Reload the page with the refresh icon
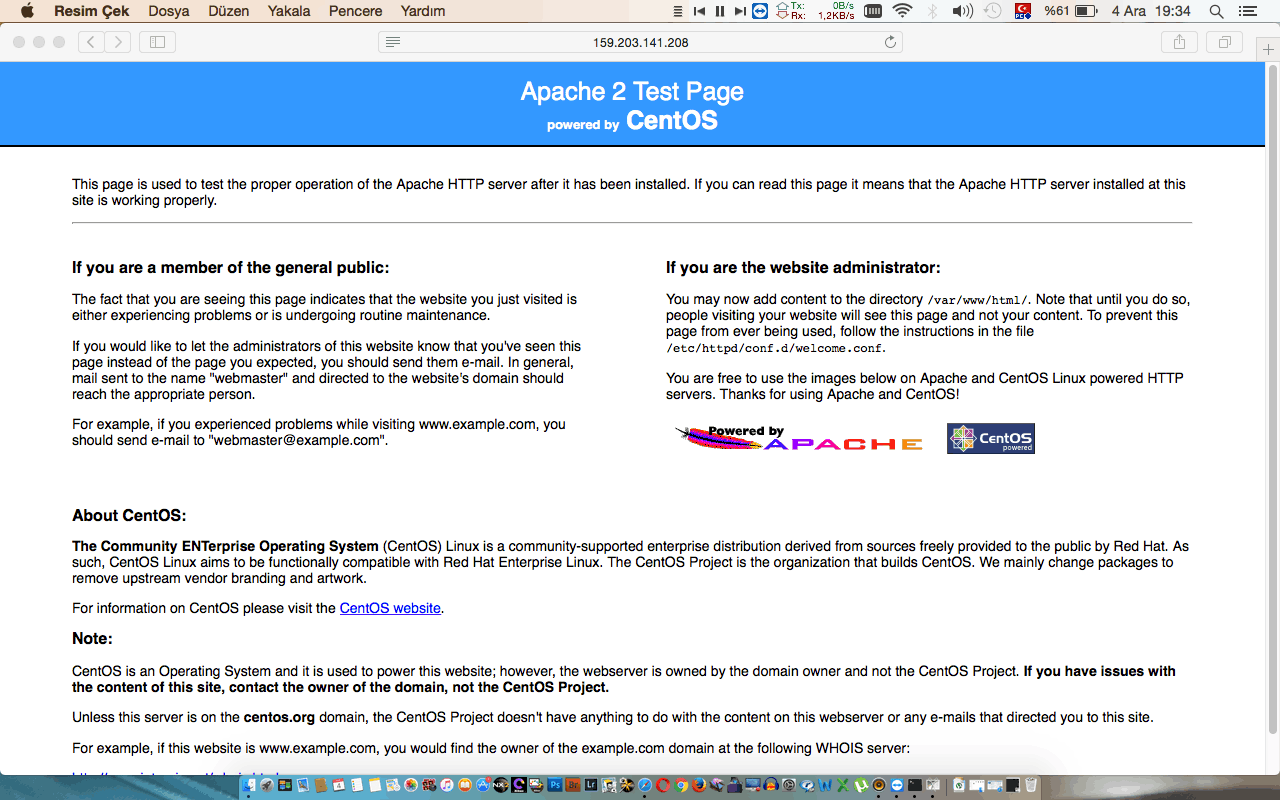Image resolution: width=1280 pixels, height=800 pixels. point(890,42)
